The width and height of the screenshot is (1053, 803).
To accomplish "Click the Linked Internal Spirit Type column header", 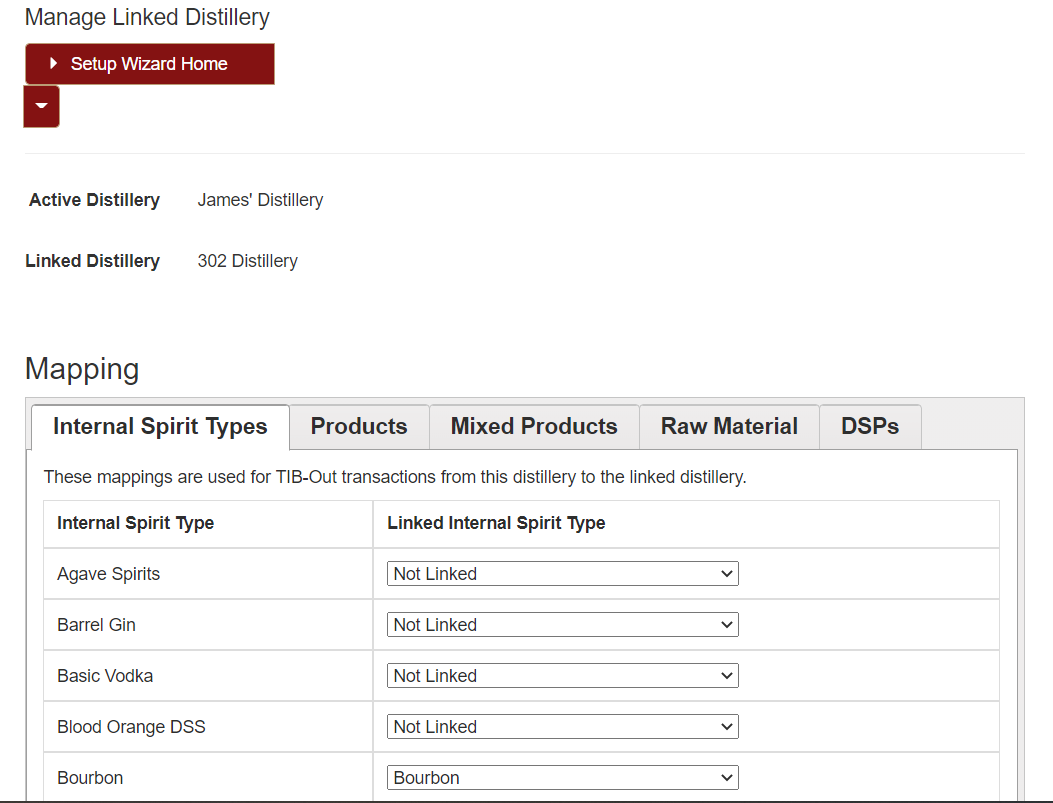I will [496, 523].
